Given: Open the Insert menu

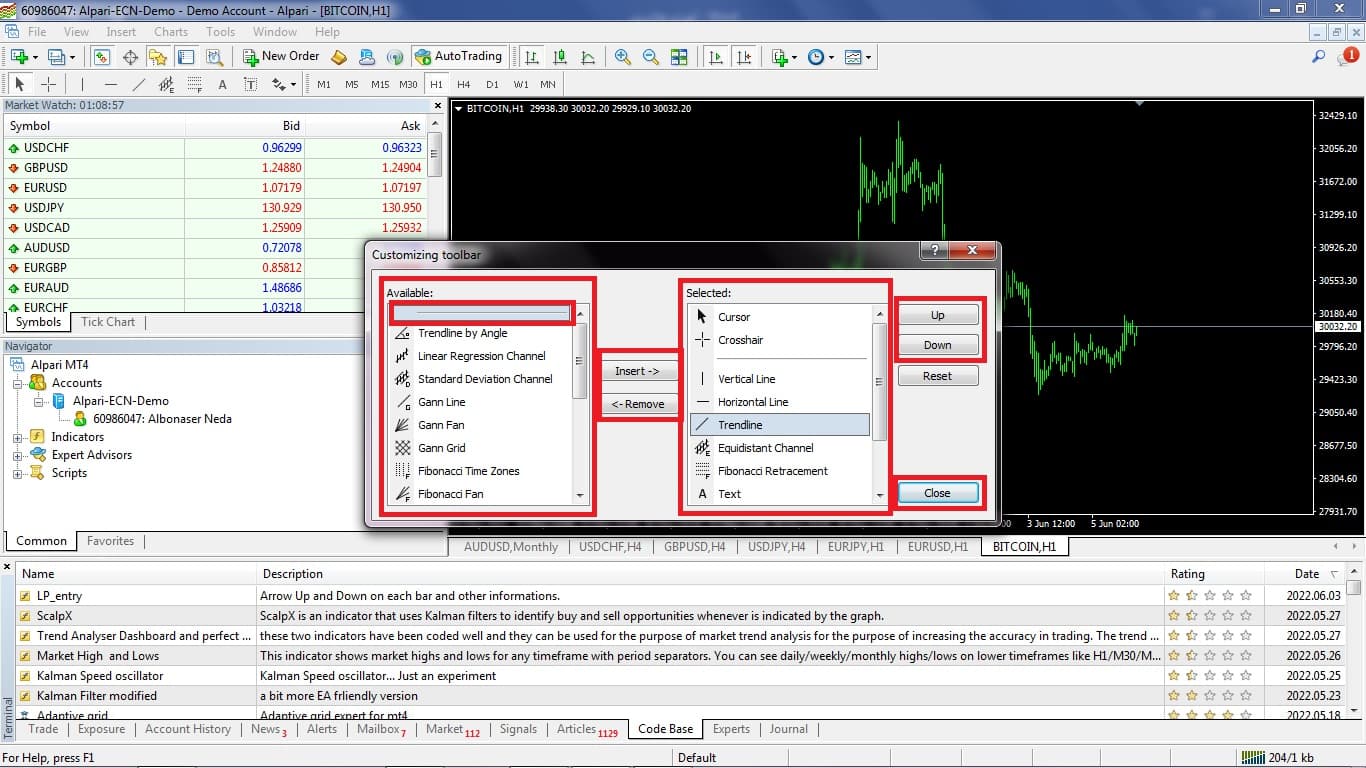Looking at the screenshot, I should click(121, 31).
